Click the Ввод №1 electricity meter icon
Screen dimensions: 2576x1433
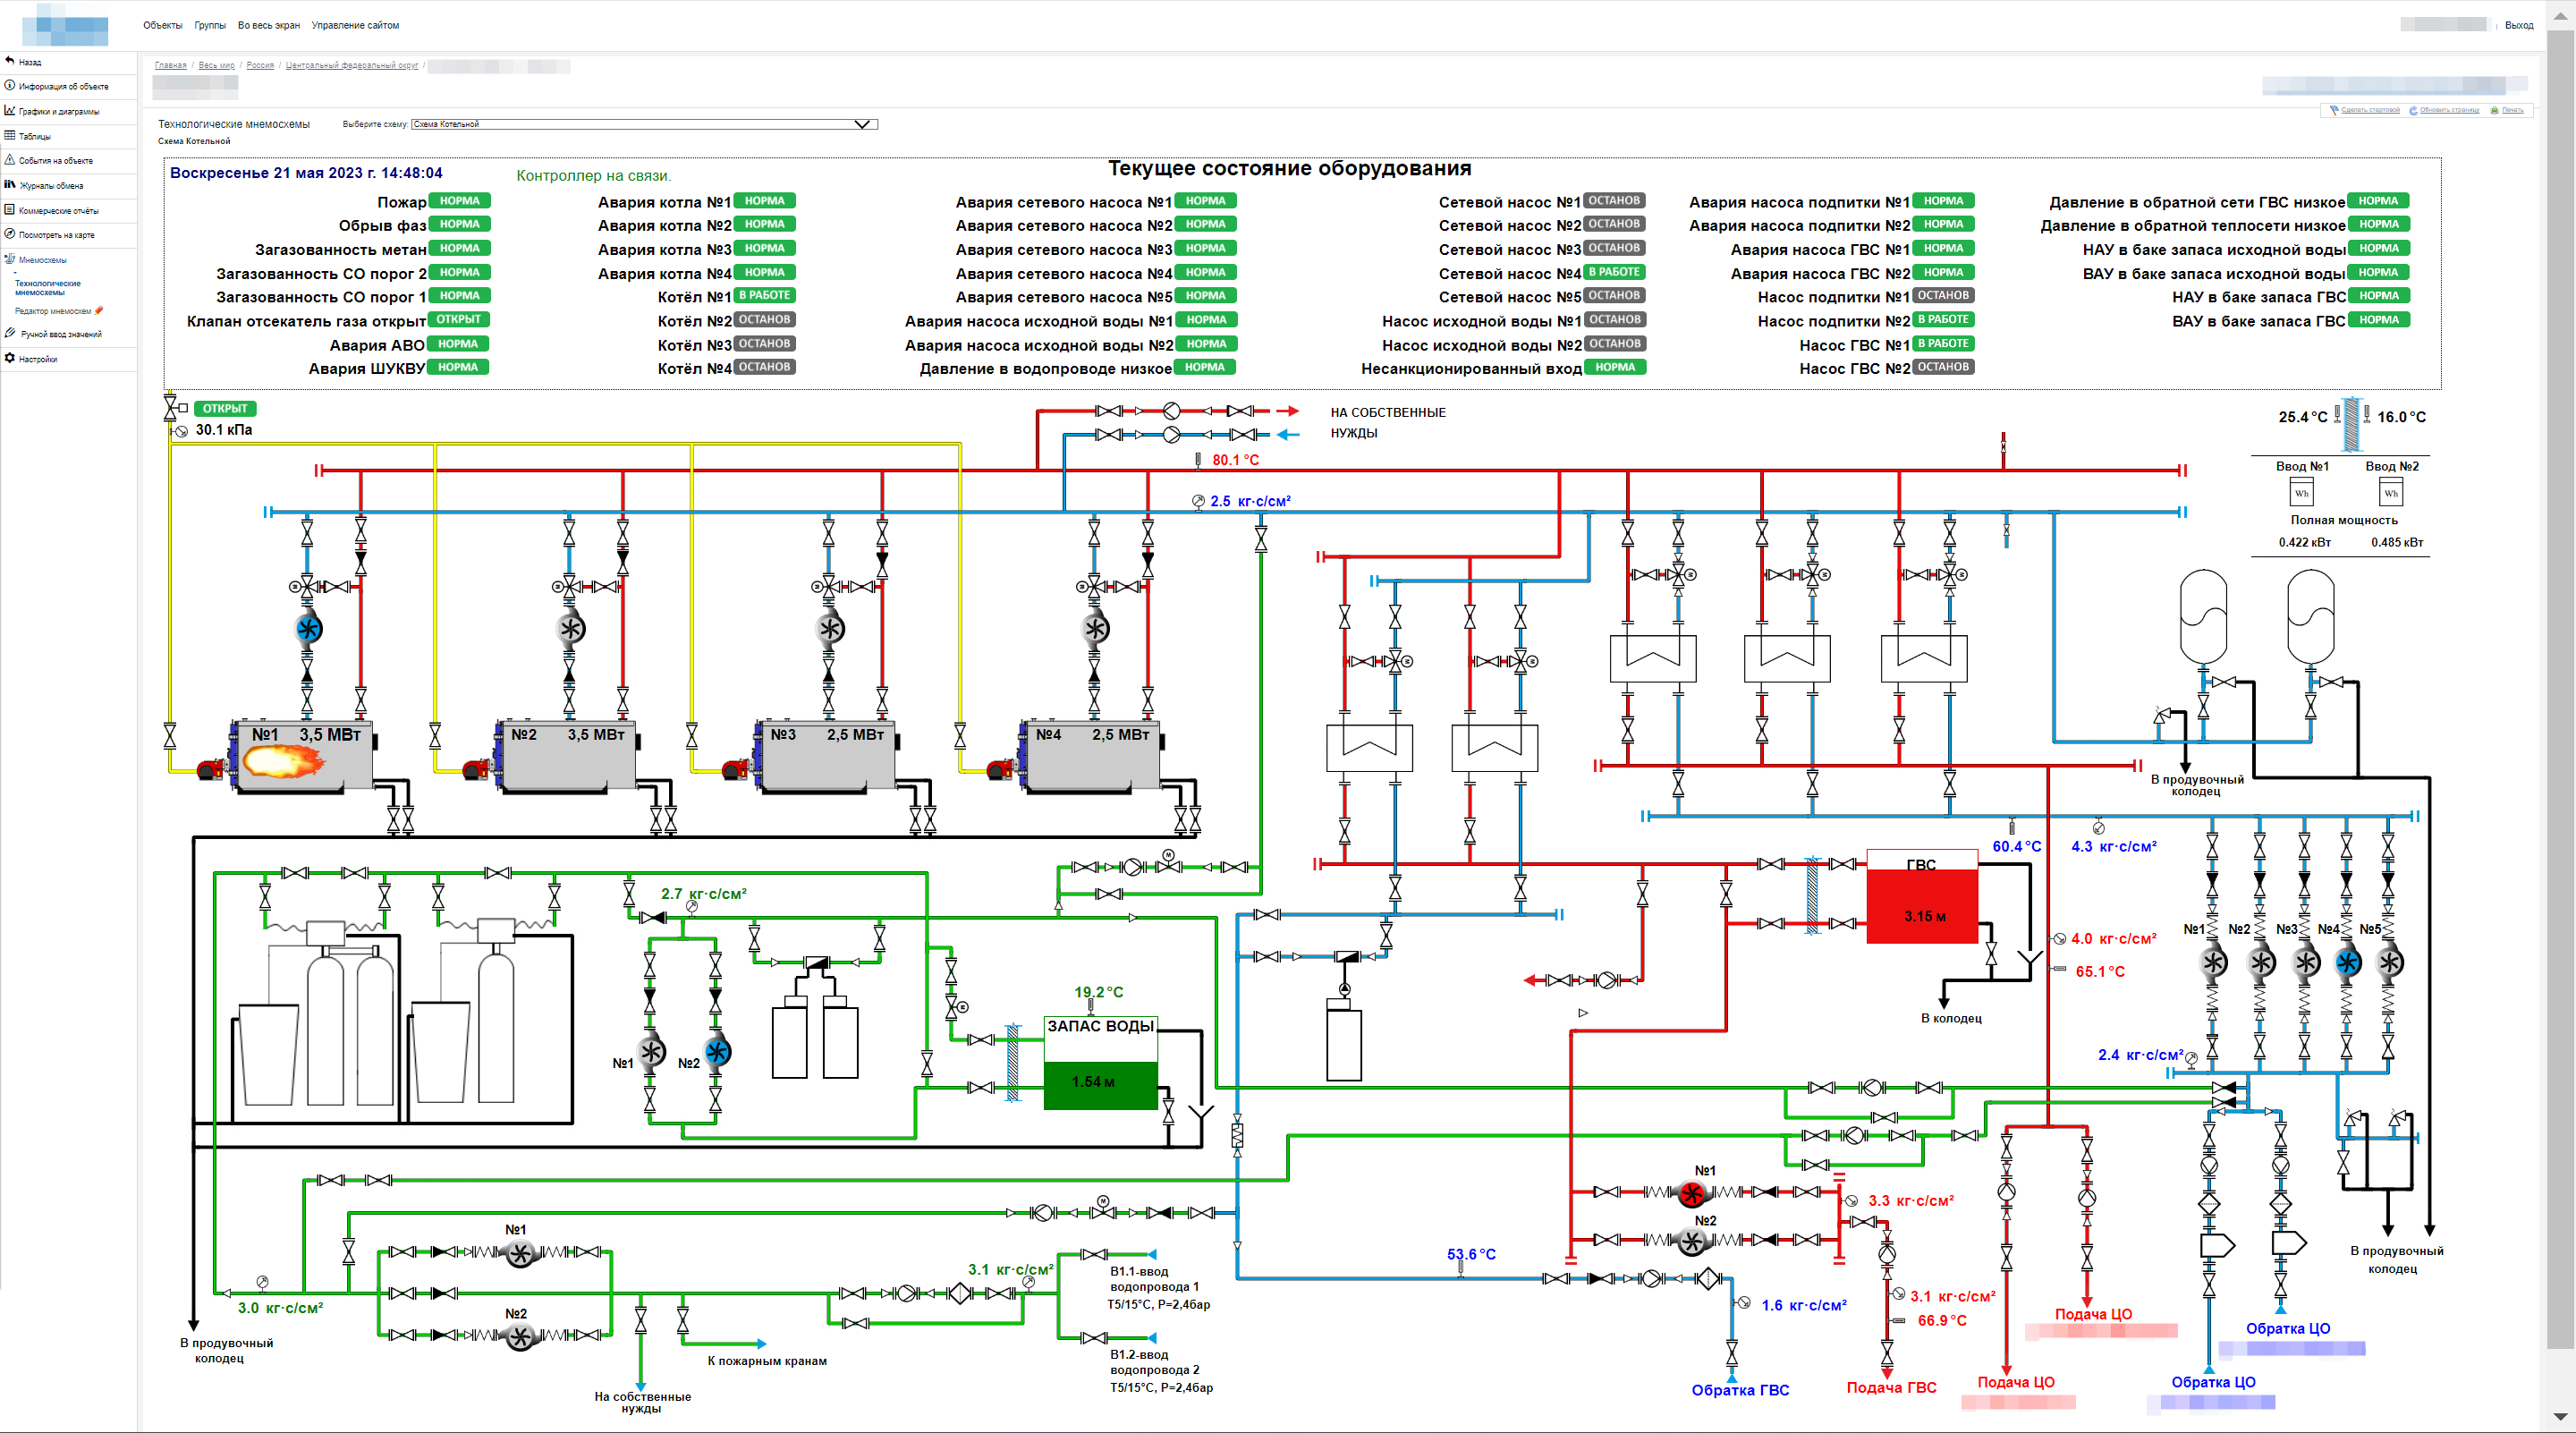pos(2301,493)
